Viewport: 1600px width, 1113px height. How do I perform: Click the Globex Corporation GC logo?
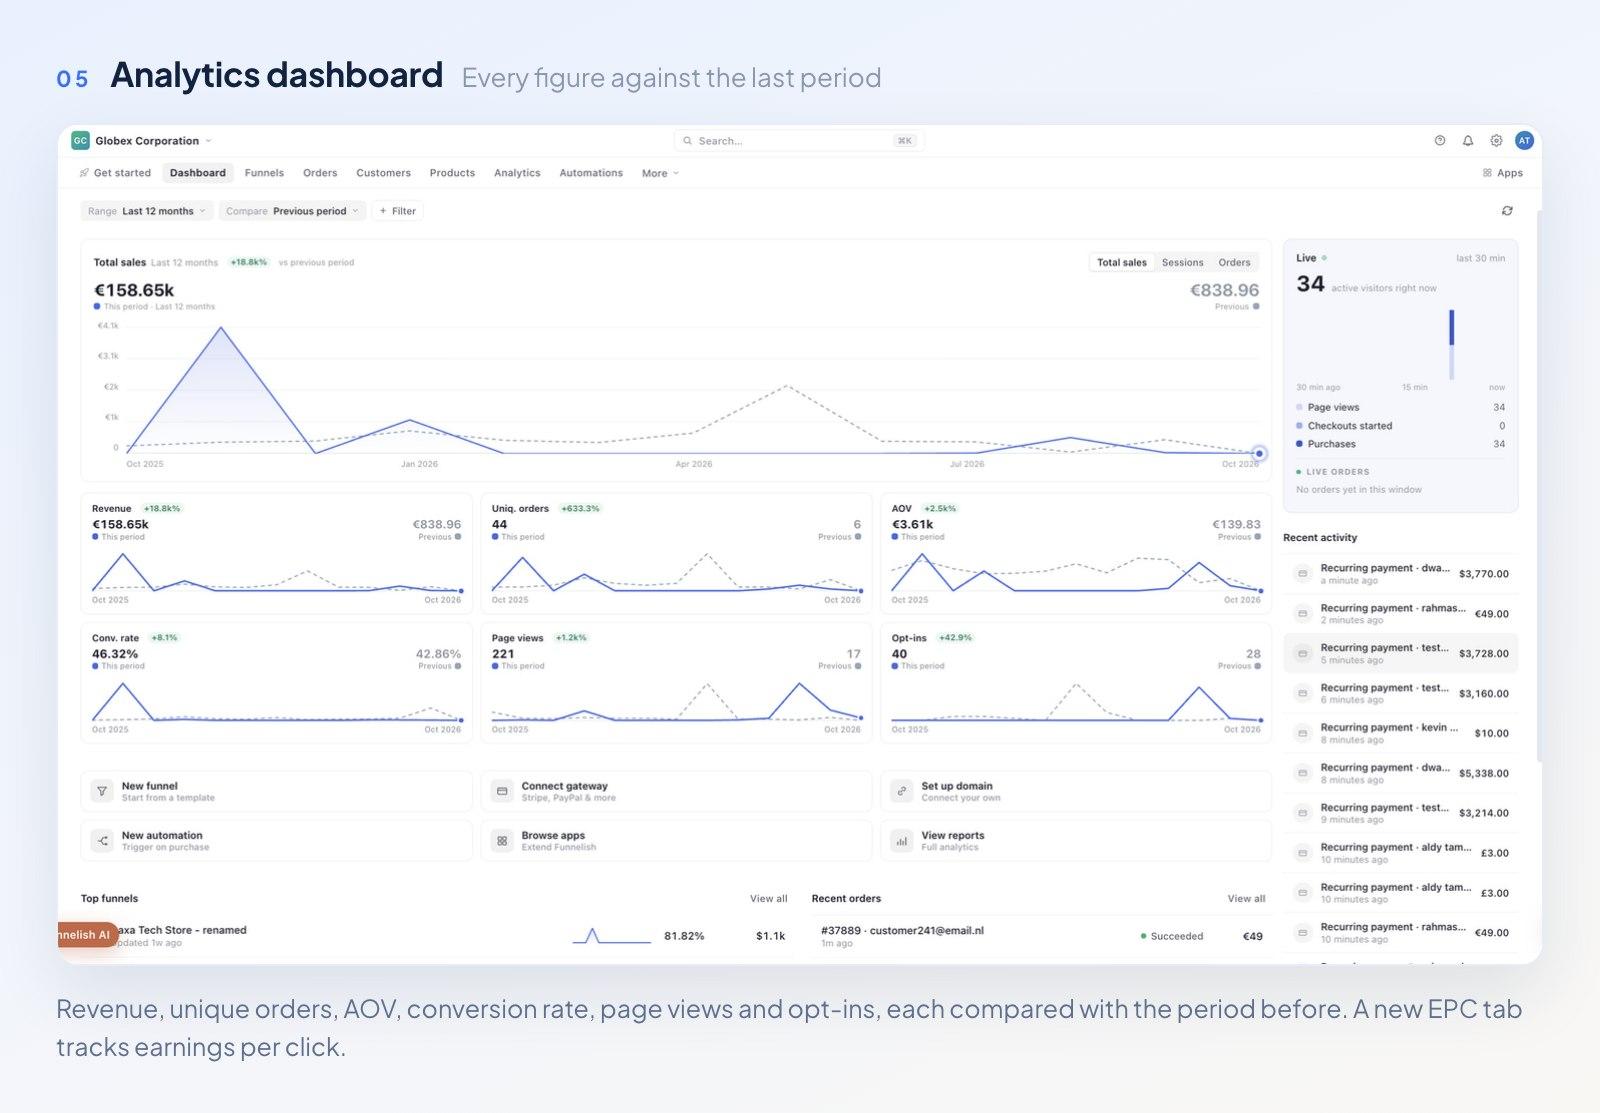tap(80, 141)
